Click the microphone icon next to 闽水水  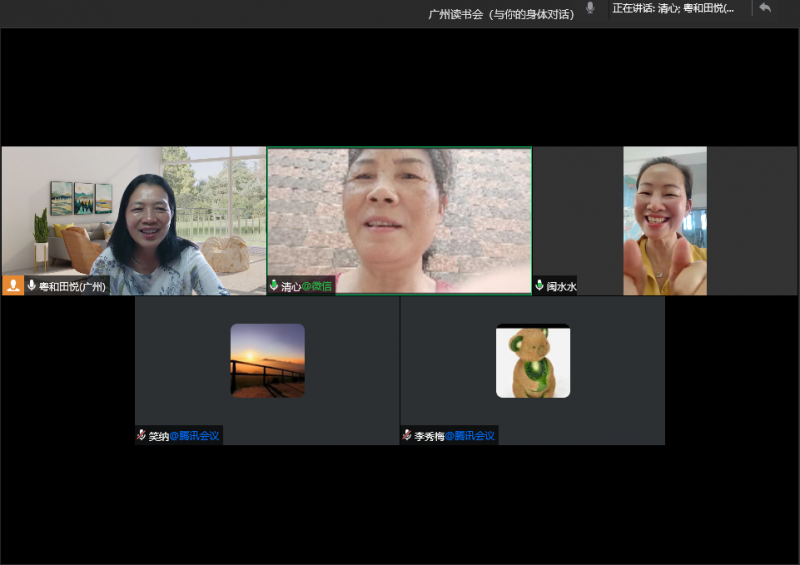(540, 286)
